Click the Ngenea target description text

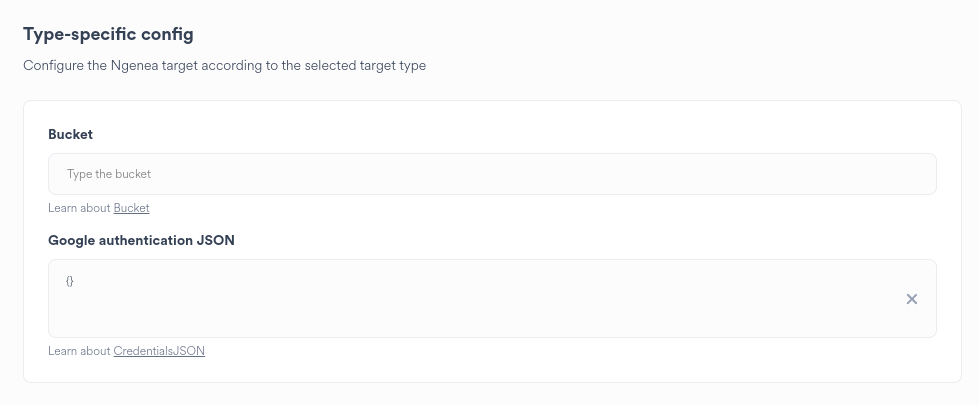pyautogui.click(x=224, y=66)
